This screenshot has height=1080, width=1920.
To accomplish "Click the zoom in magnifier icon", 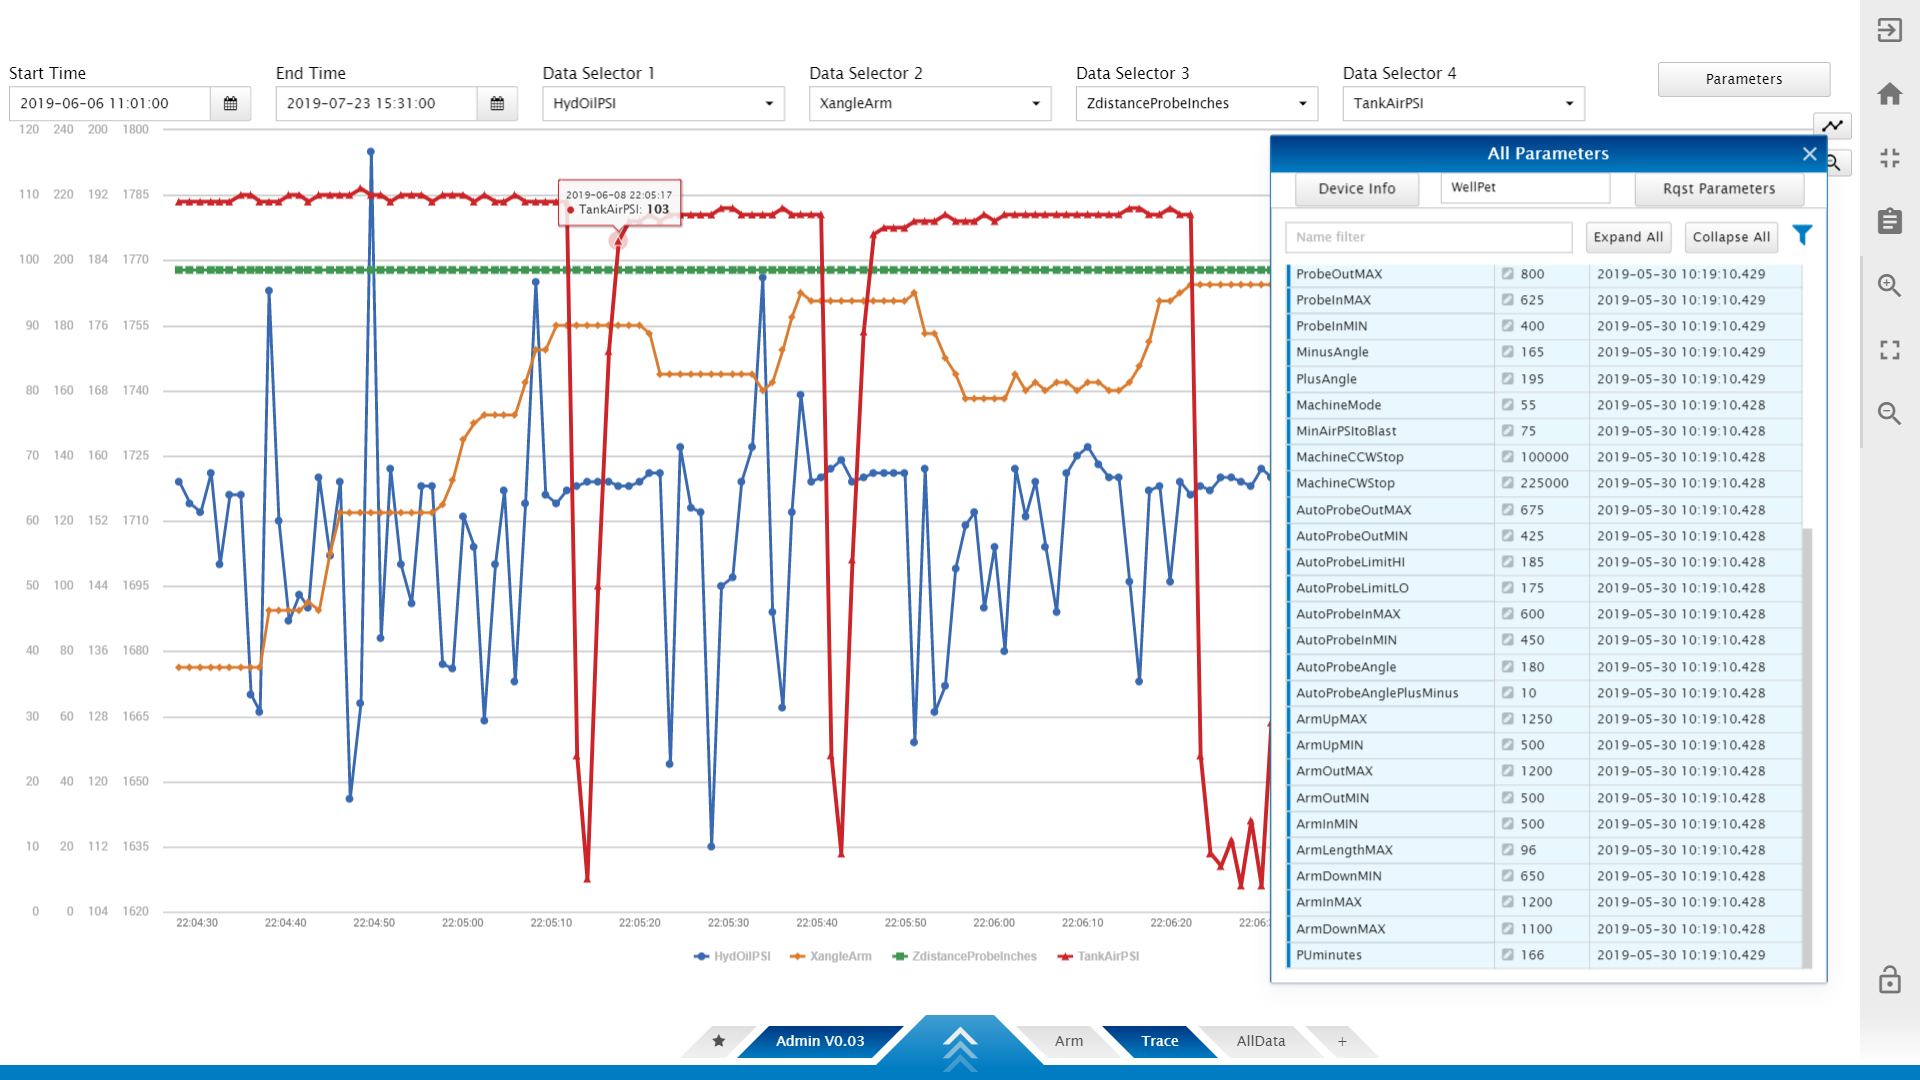I will 1889,286.
